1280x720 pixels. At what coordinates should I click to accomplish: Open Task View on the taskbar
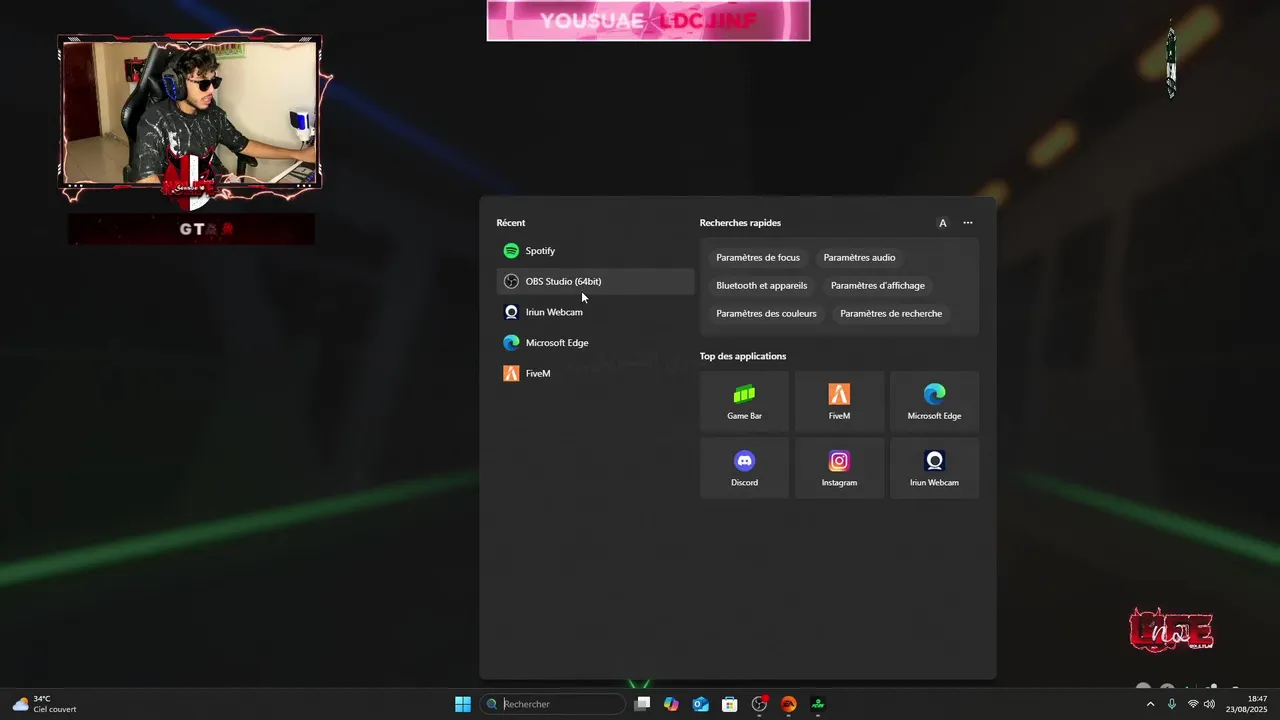(x=642, y=704)
